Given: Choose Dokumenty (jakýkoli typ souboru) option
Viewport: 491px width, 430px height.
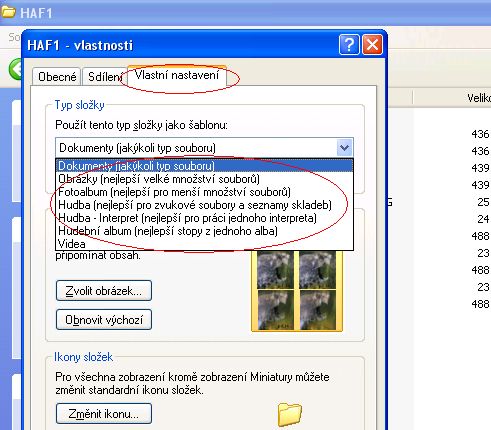Looking at the screenshot, I should [204, 166].
